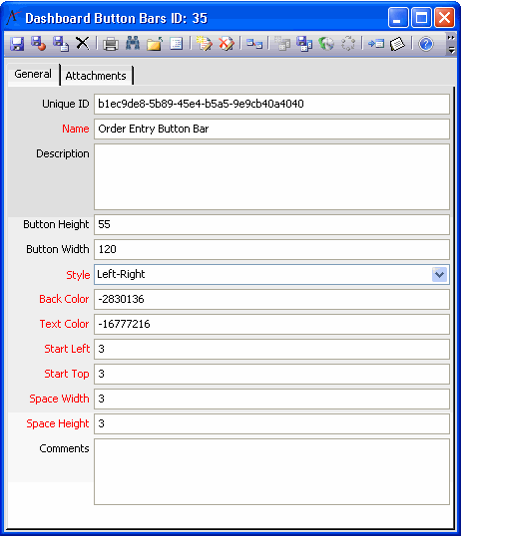Expand toolbar overflow double-arrow at top right
The height and width of the screenshot is (543, 525).
point(451,37)
